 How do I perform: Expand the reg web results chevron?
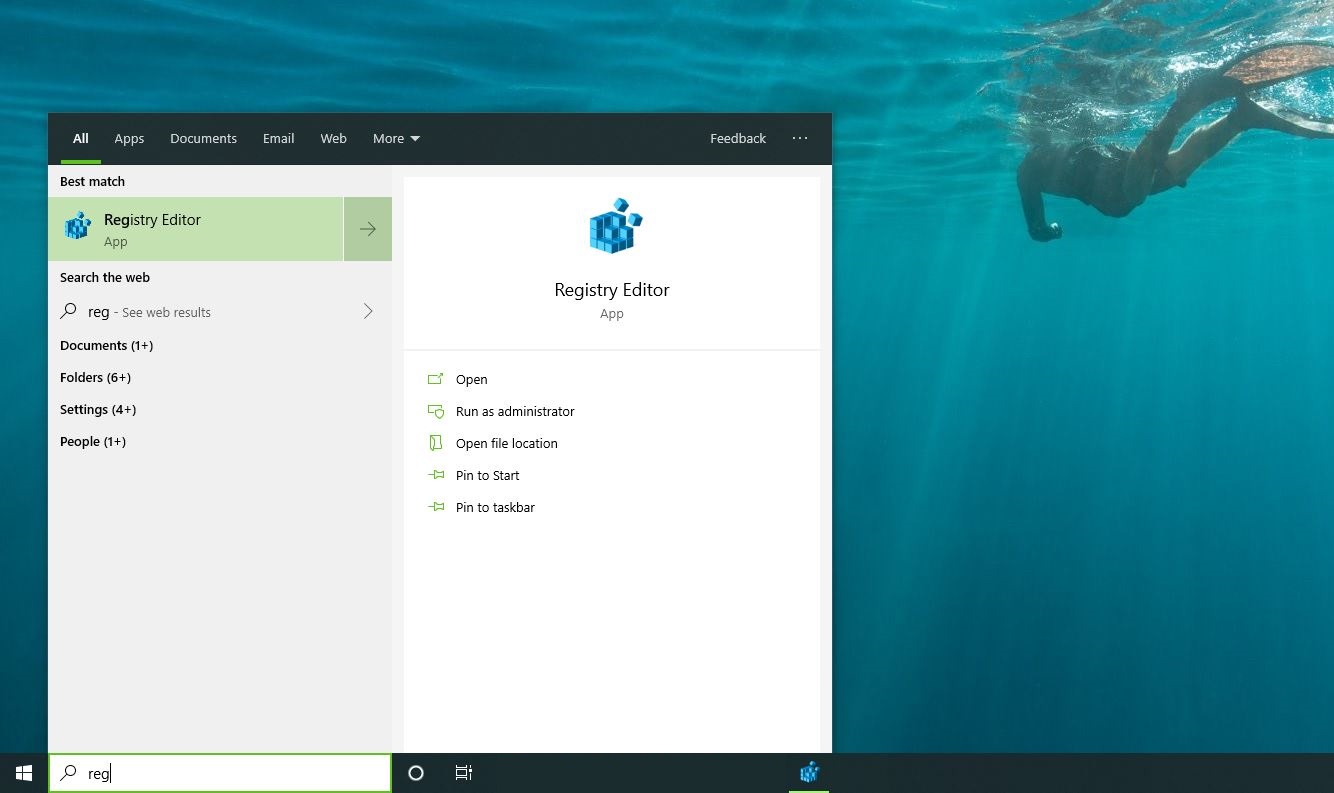pyautogui.click(x=368, y=311)
